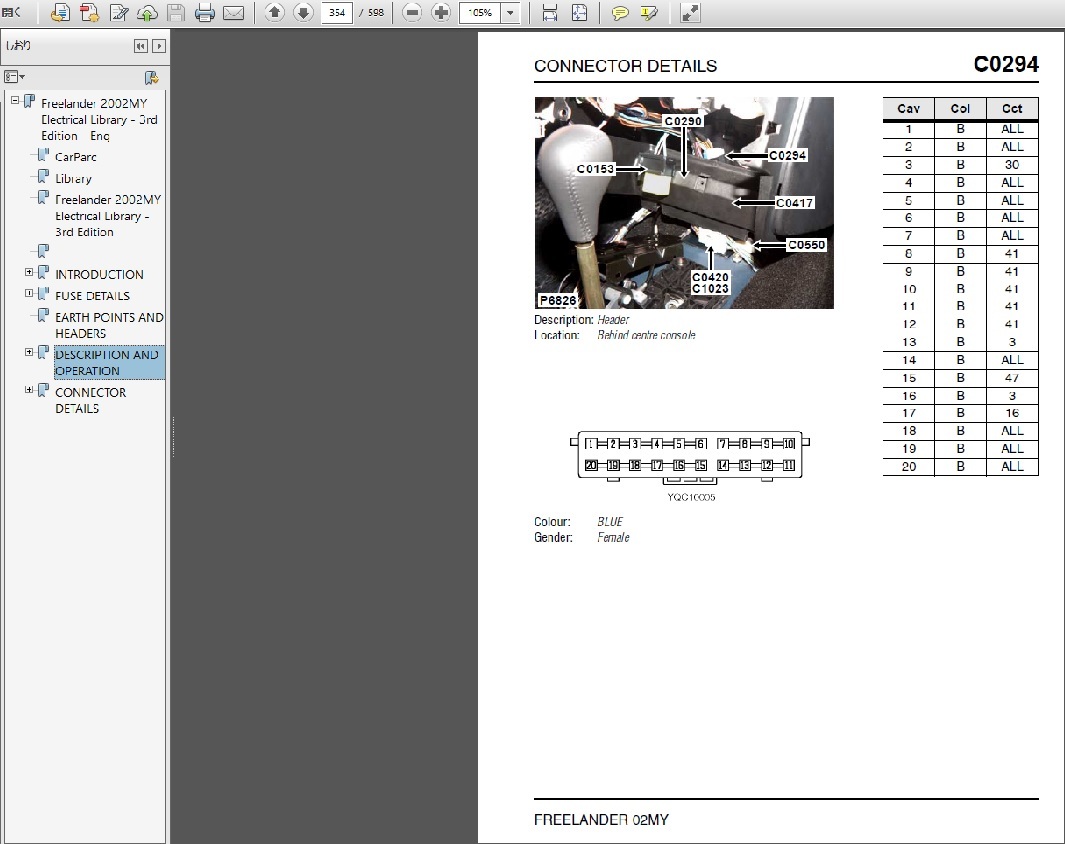Click the FREELANDER 02MY footer text
The height and width of the screenshot is (844, 1065).
(x=601, y=820)
